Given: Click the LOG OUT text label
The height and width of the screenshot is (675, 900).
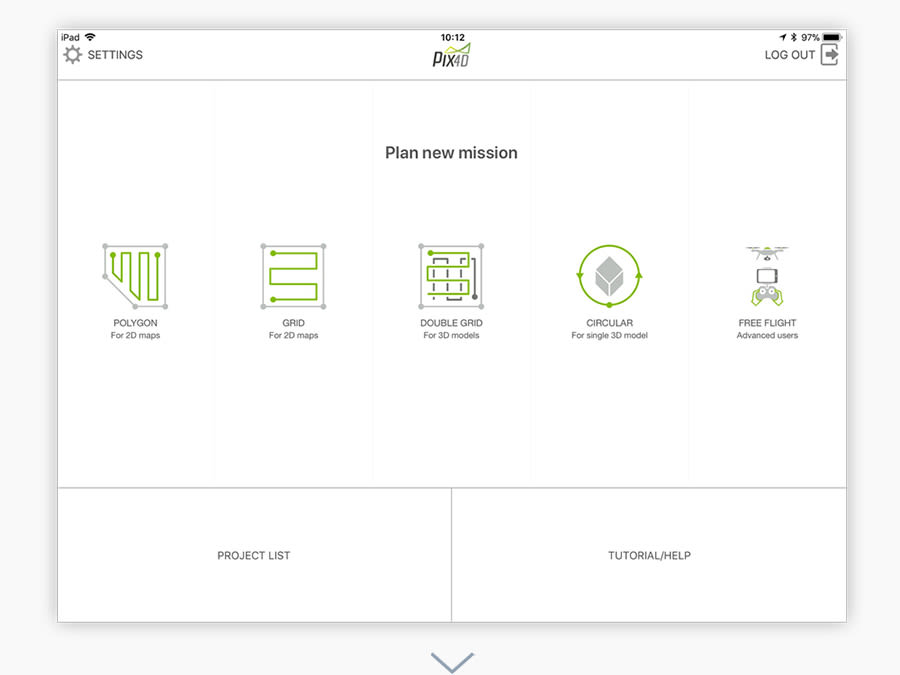Looking at the screenshot, I should [790, 55].
